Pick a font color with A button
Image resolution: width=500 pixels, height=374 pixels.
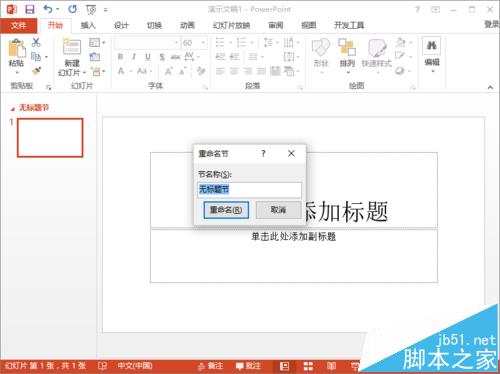(121, 71)
